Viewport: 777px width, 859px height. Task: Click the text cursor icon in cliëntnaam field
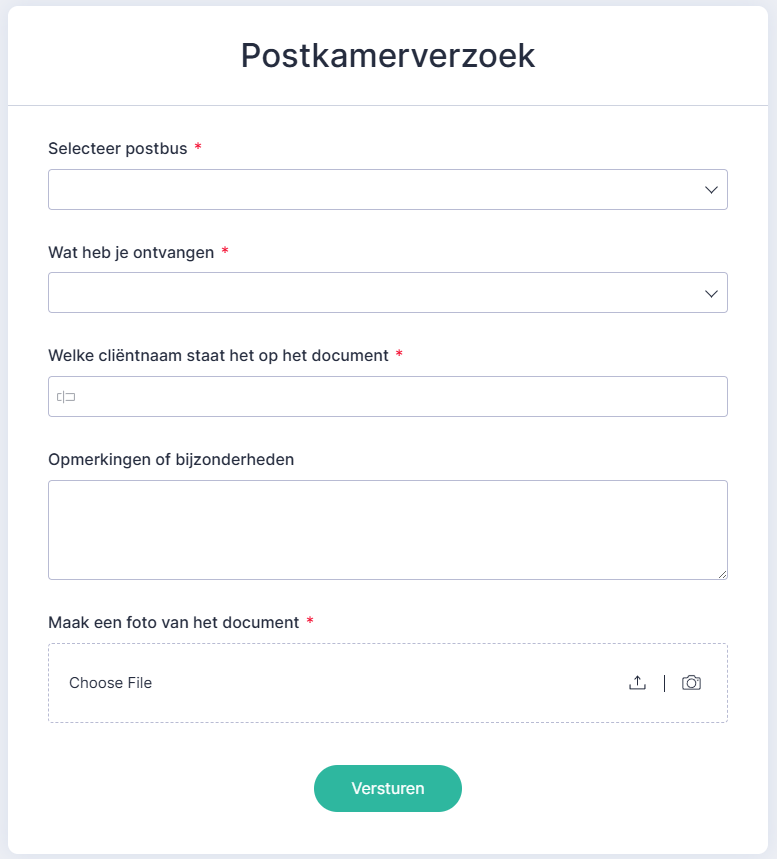coord(66,397)
